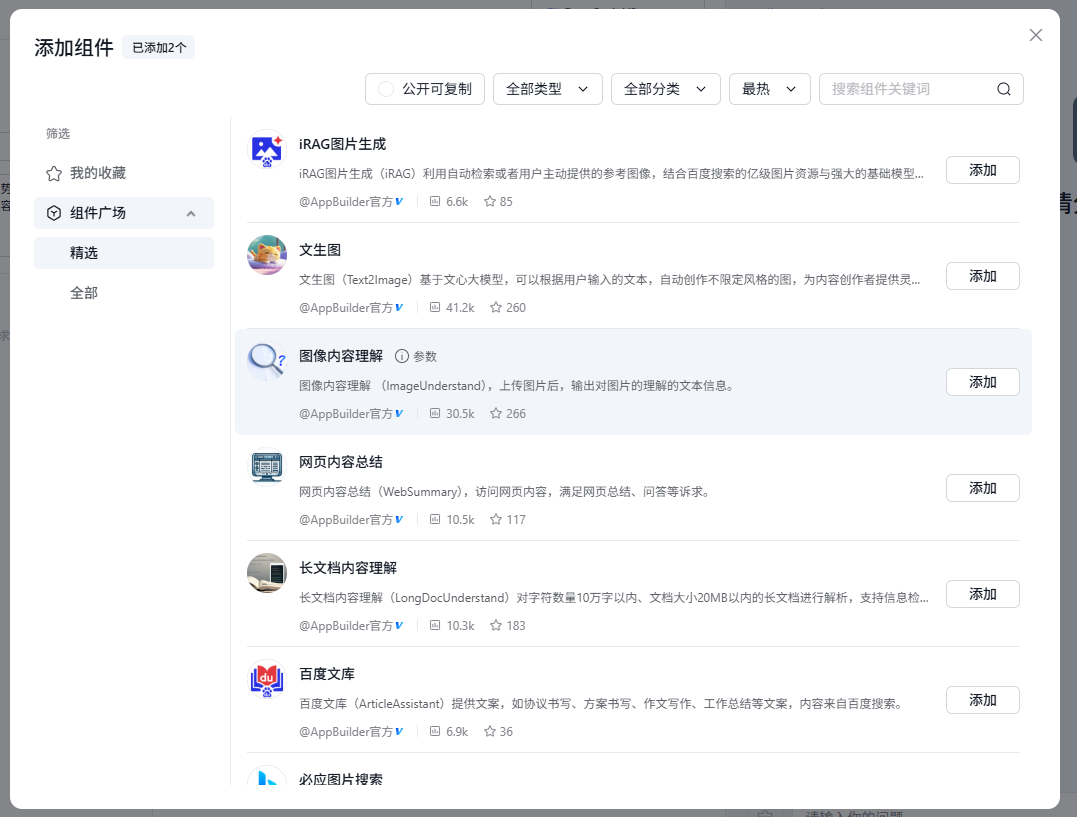Click the 文生图 cat thumbnail icon

(x=266, y=256)
